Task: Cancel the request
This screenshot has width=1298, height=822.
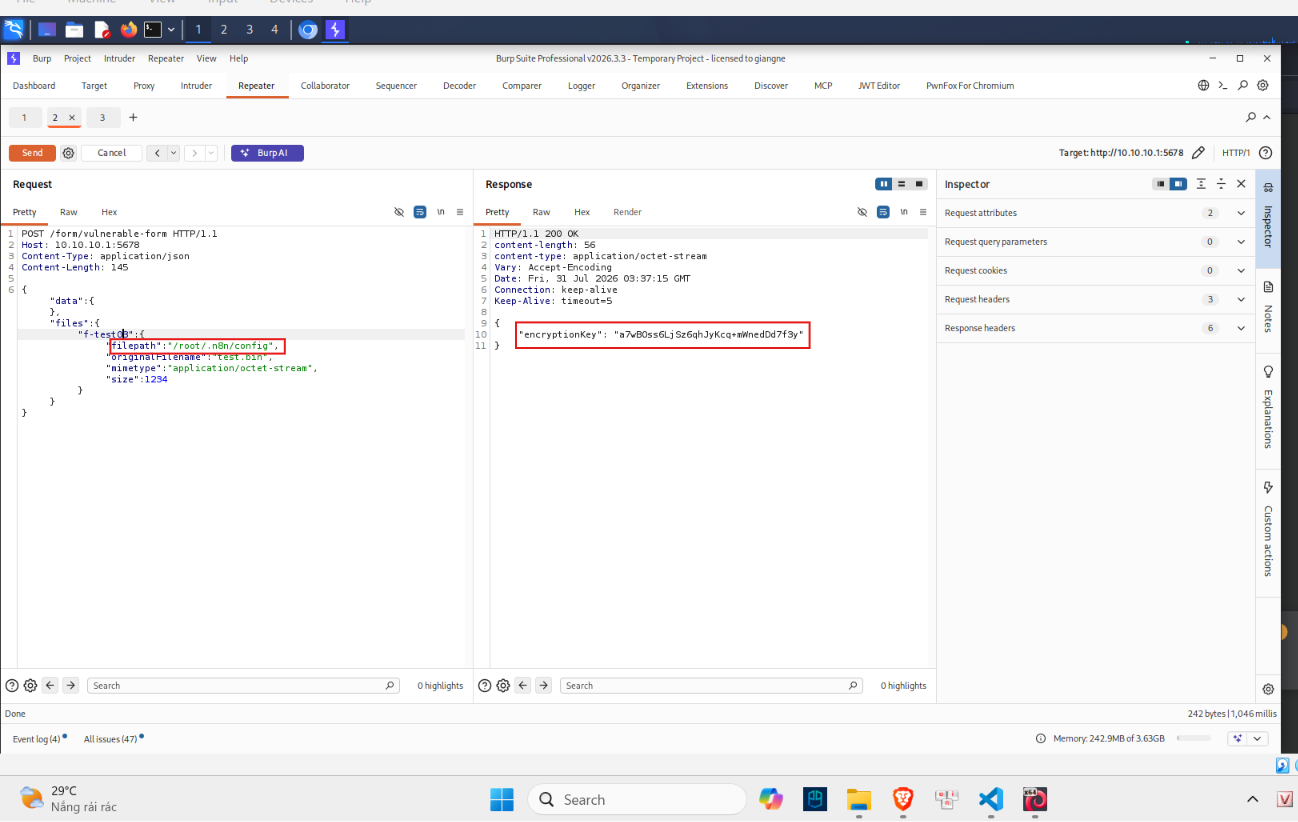Action: point(112,153)
